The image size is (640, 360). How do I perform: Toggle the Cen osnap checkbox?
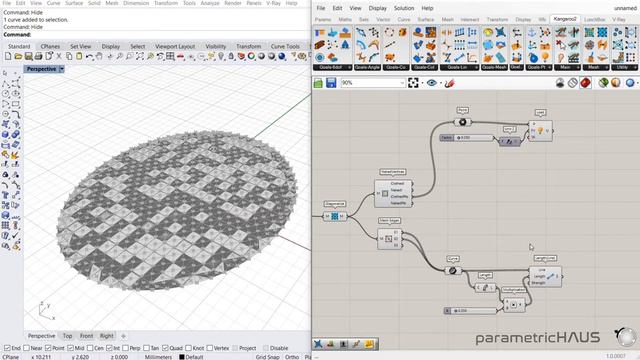(x=89, y=348)
